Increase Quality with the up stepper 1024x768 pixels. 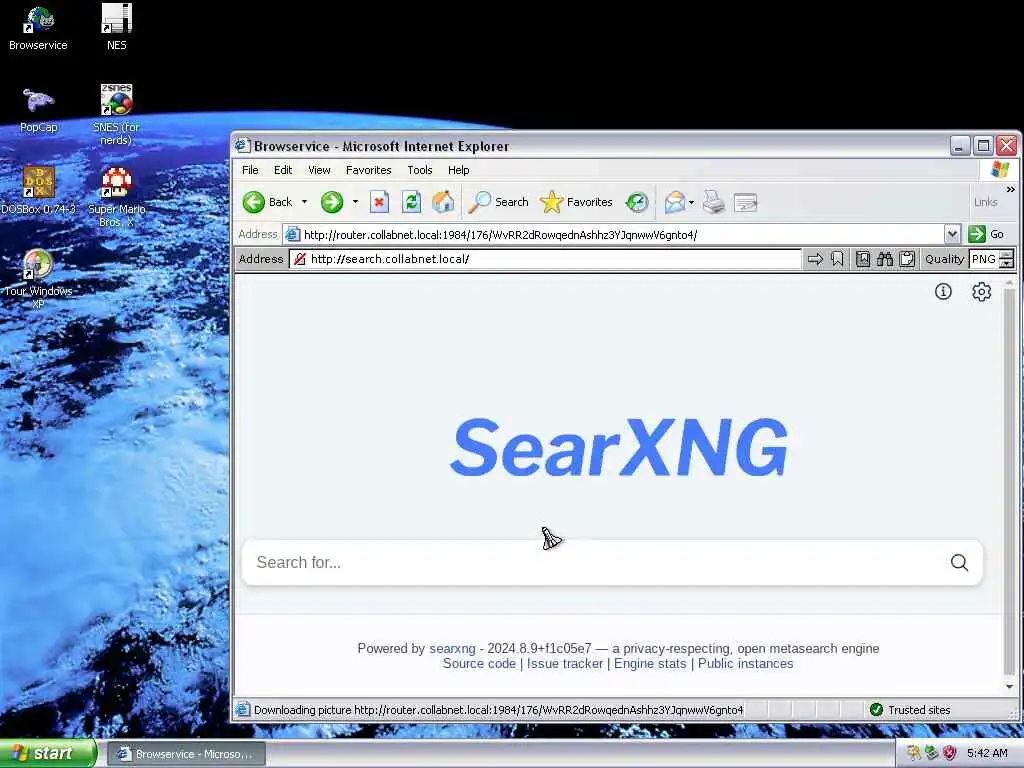[1007, 255]
